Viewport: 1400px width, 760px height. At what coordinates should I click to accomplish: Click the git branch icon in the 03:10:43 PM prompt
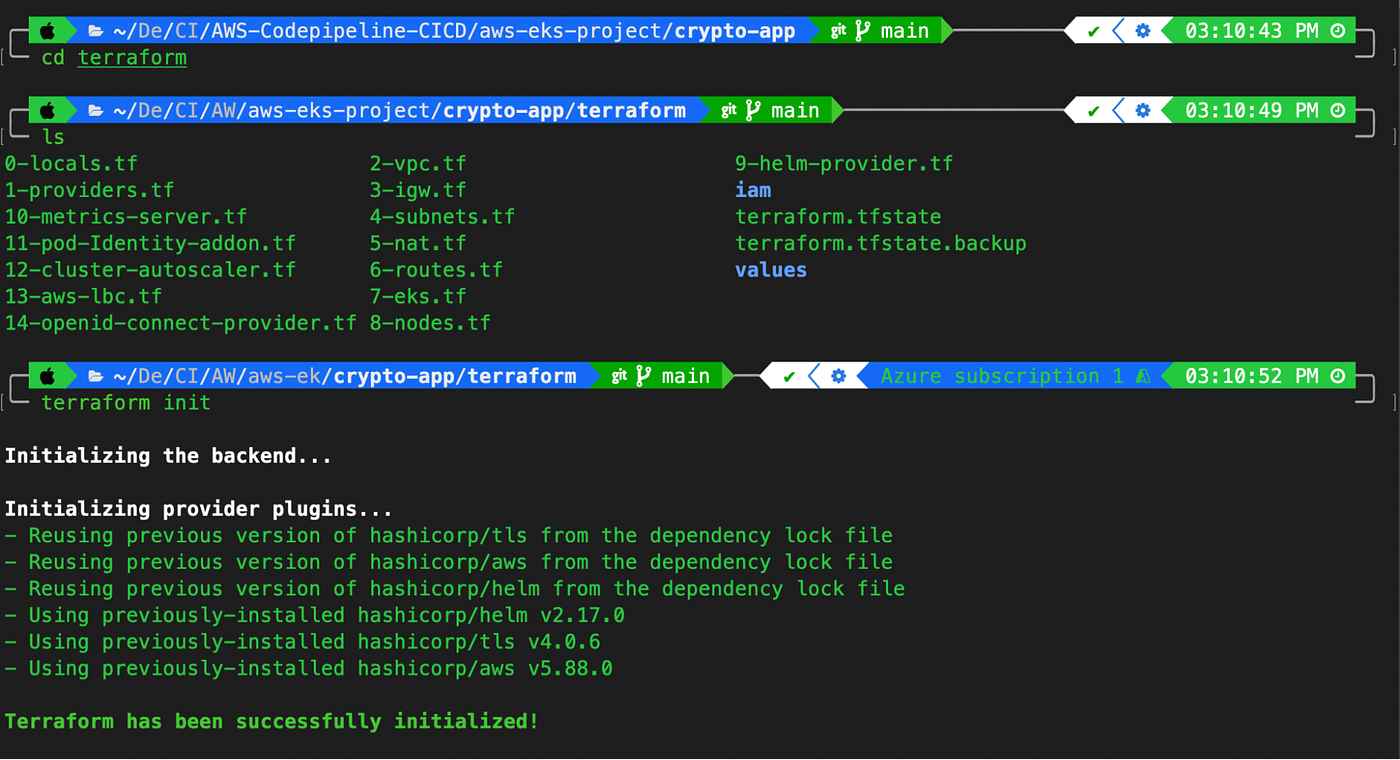click(x=863, y=31)
